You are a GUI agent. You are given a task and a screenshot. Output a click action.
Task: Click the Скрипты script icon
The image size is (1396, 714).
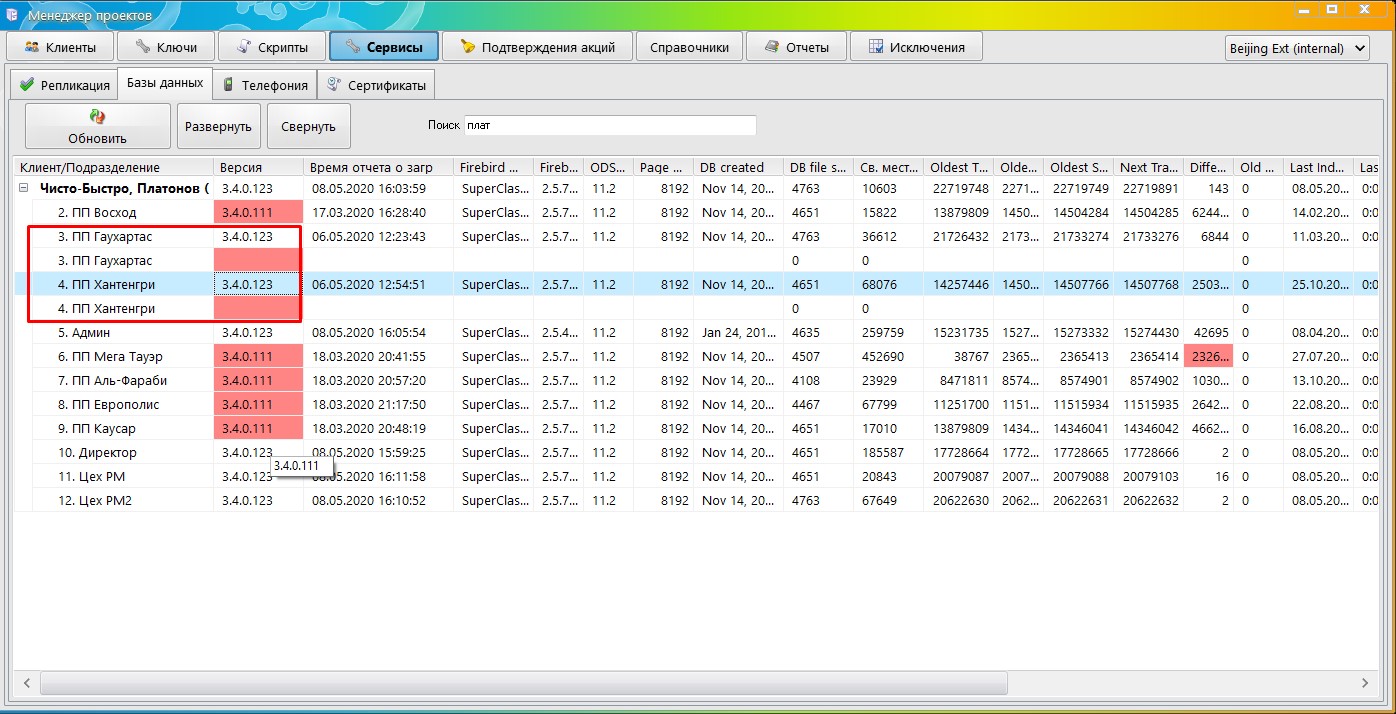tap(243, 47)
